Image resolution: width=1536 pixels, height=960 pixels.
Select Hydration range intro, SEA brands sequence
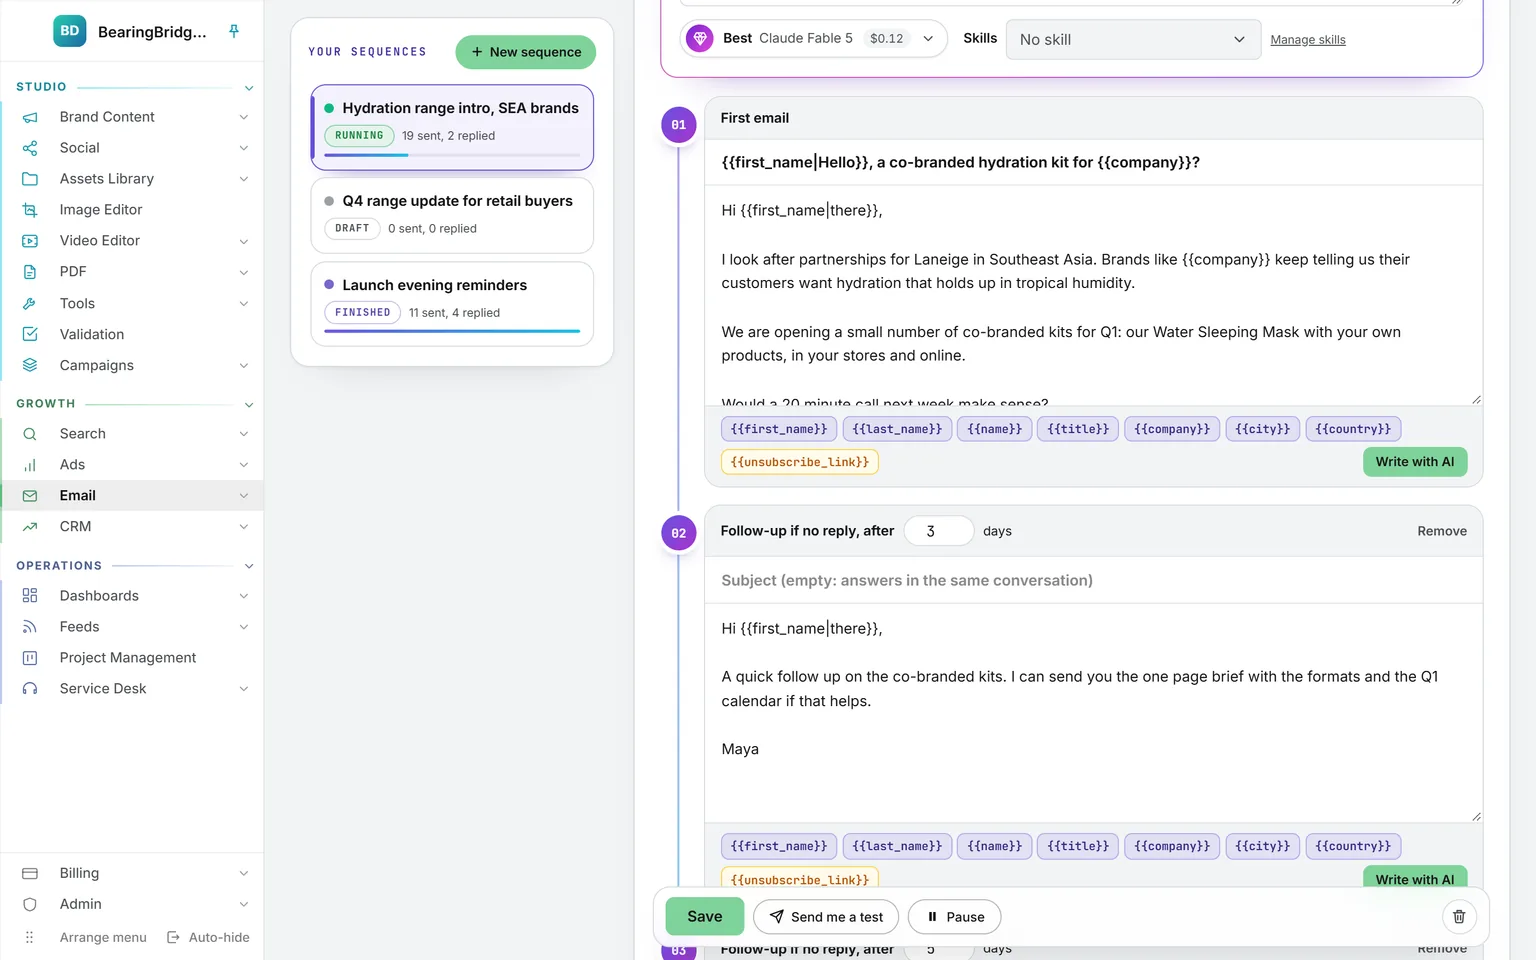coord(452,127)
